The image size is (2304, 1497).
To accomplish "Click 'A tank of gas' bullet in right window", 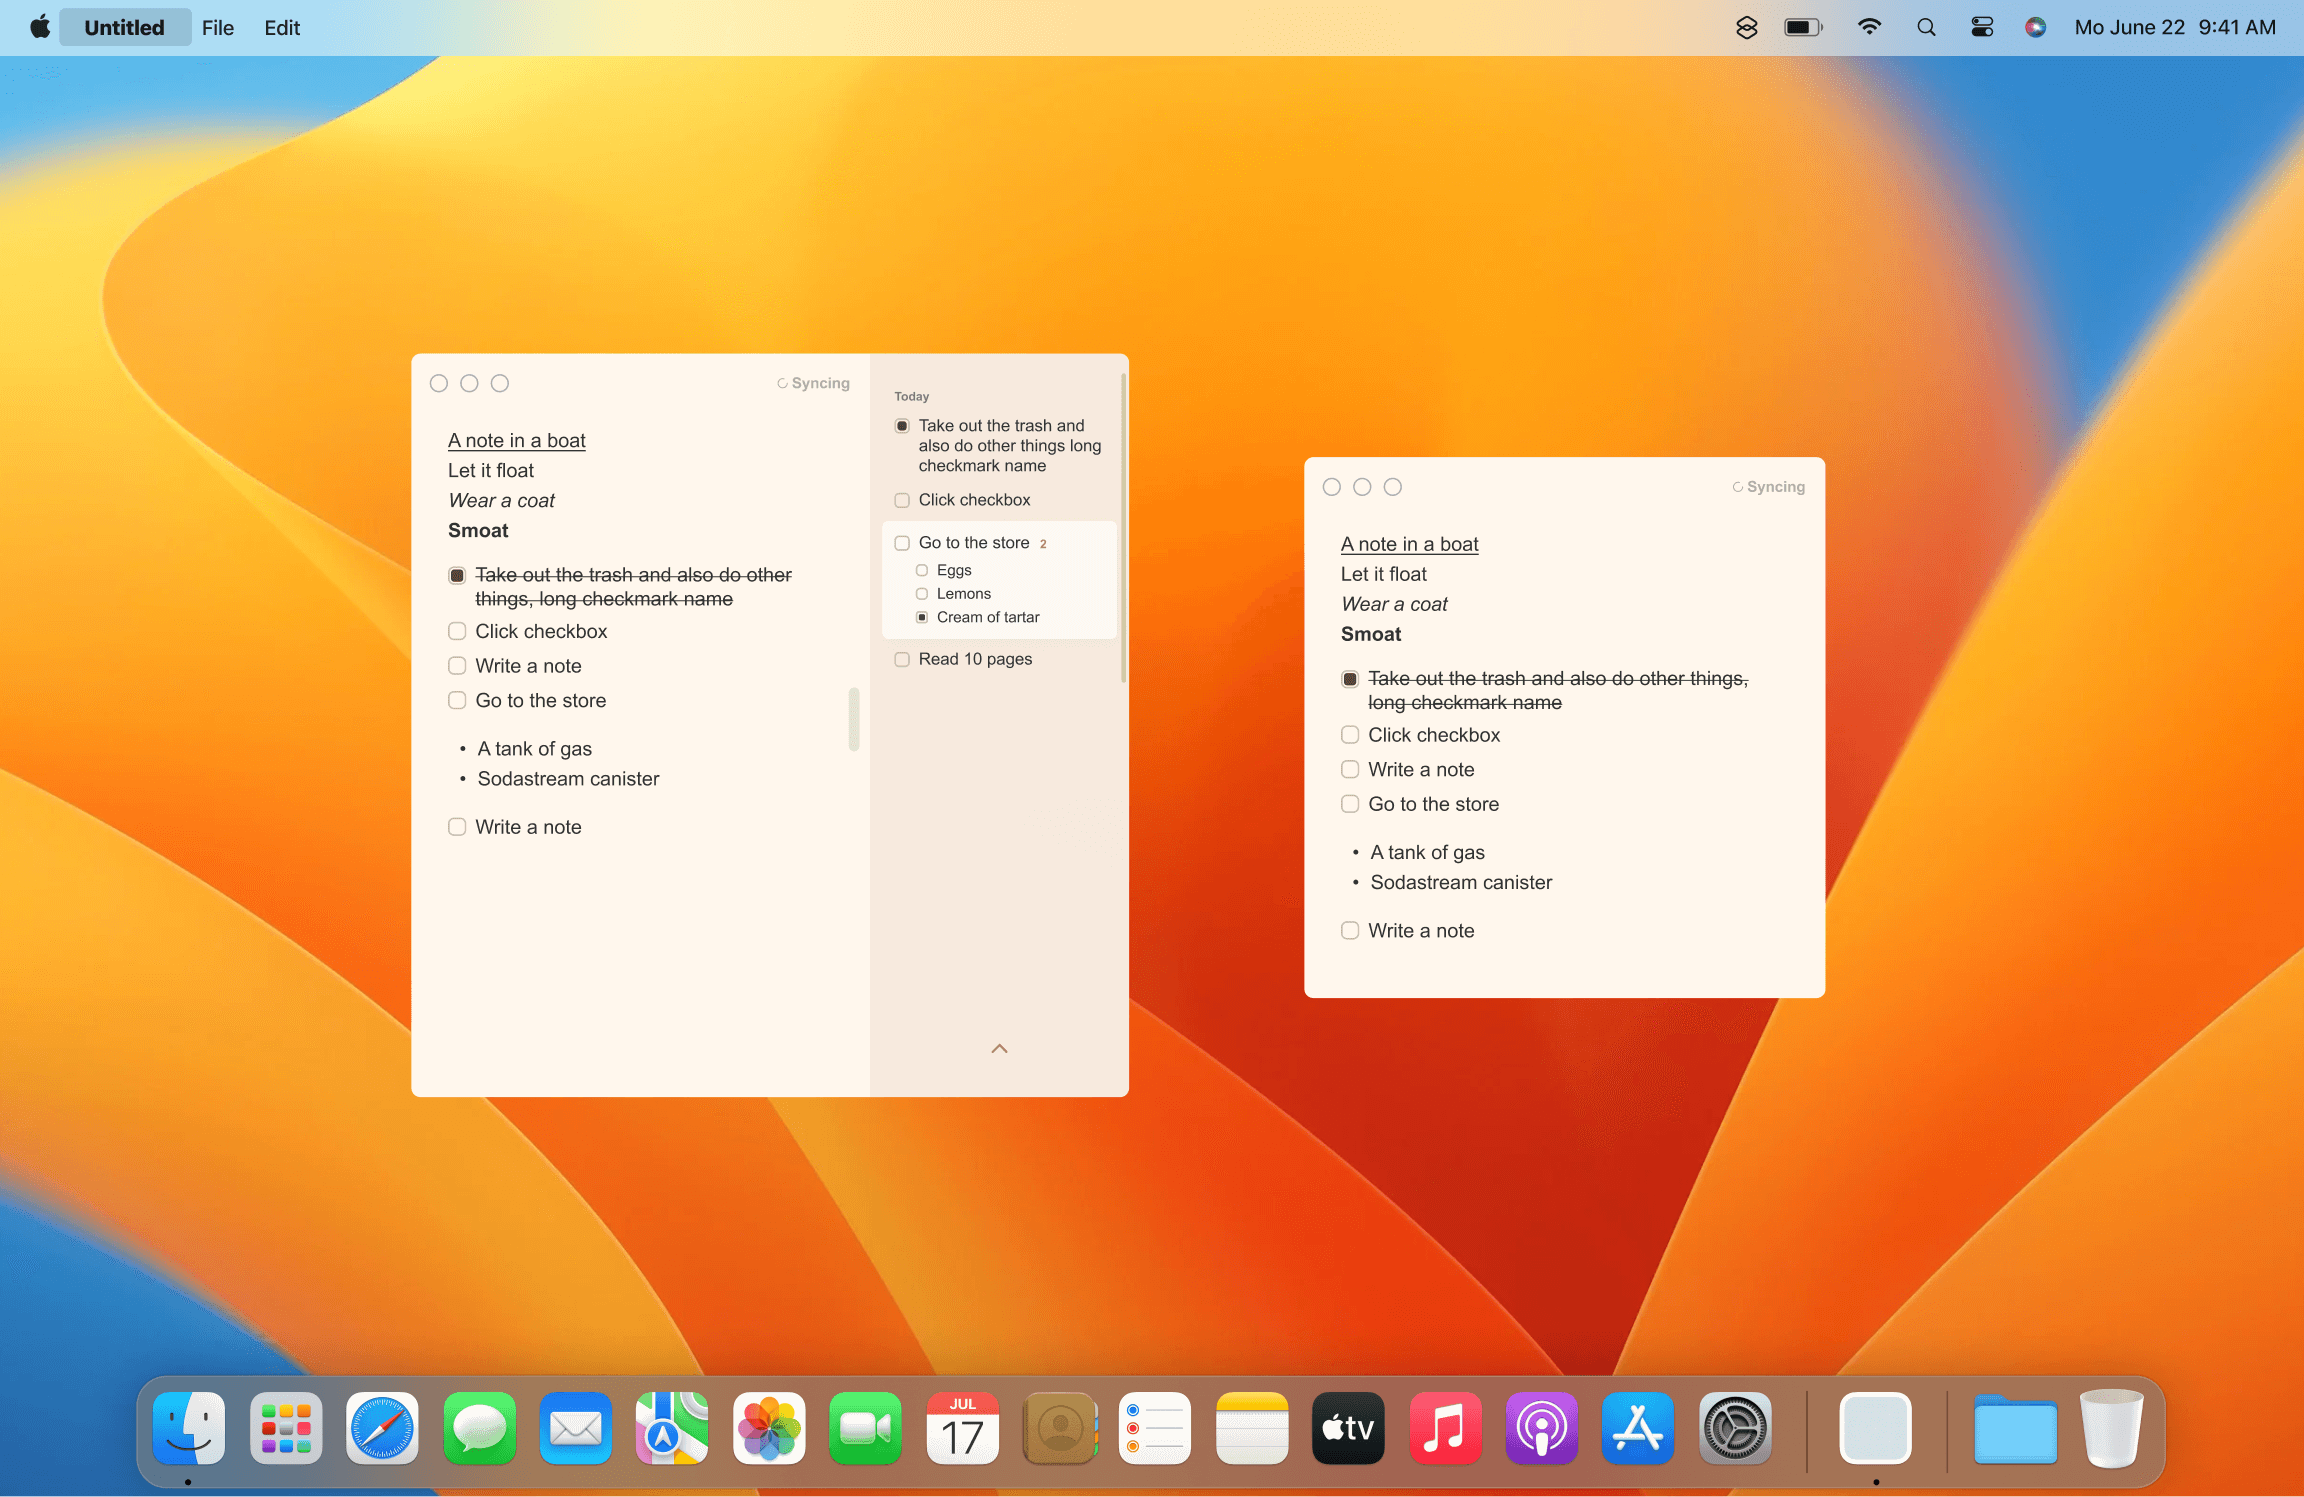I will coord(1427,853).
